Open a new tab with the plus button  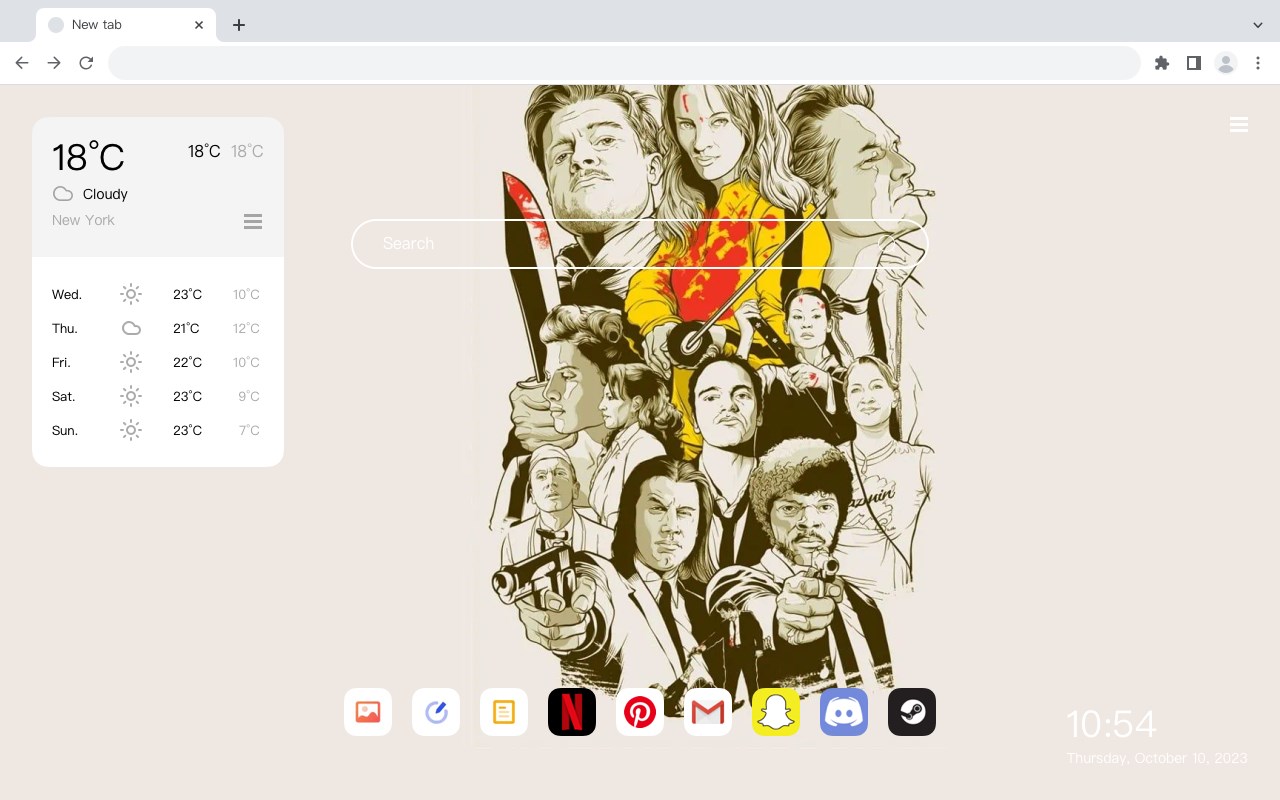coord(238,25)
